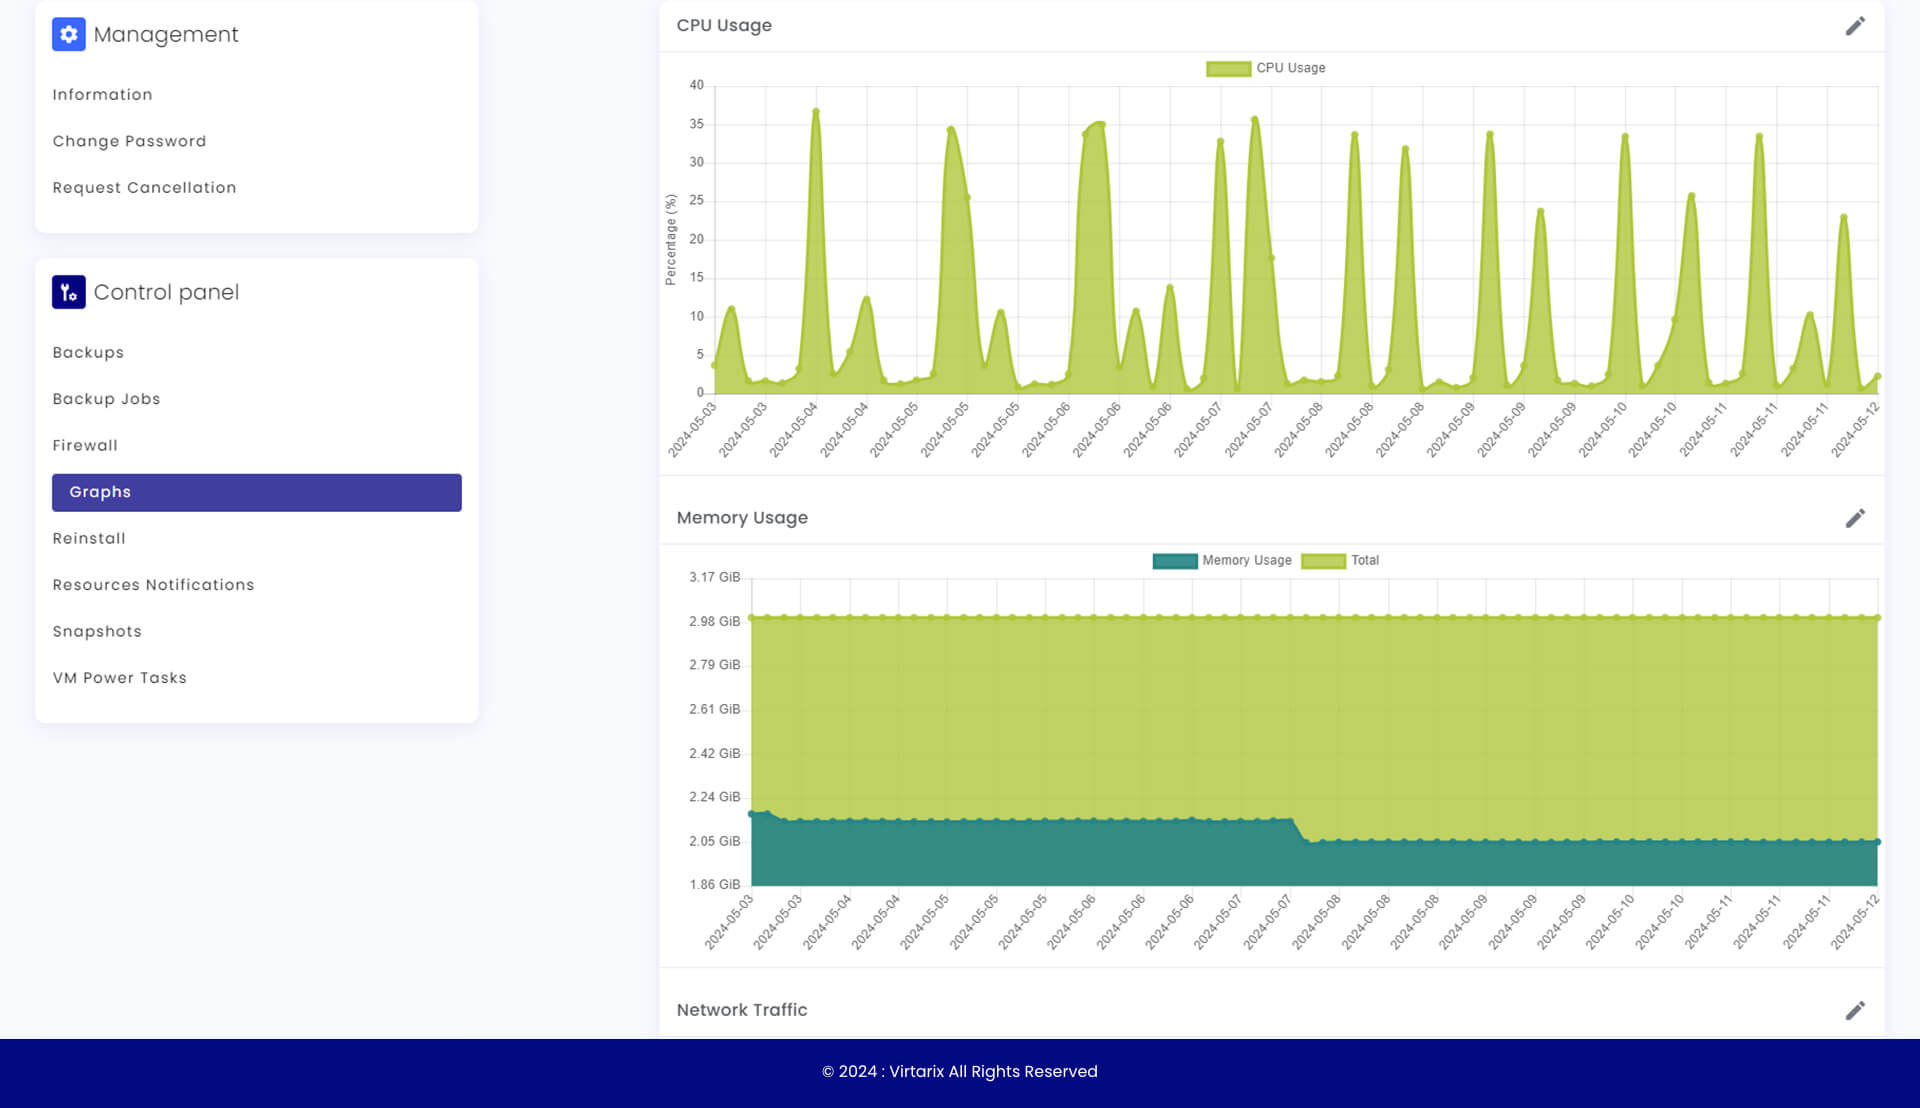
Task: Toggle the CPU Usage legend swatch
Action: click(1228, 68)
